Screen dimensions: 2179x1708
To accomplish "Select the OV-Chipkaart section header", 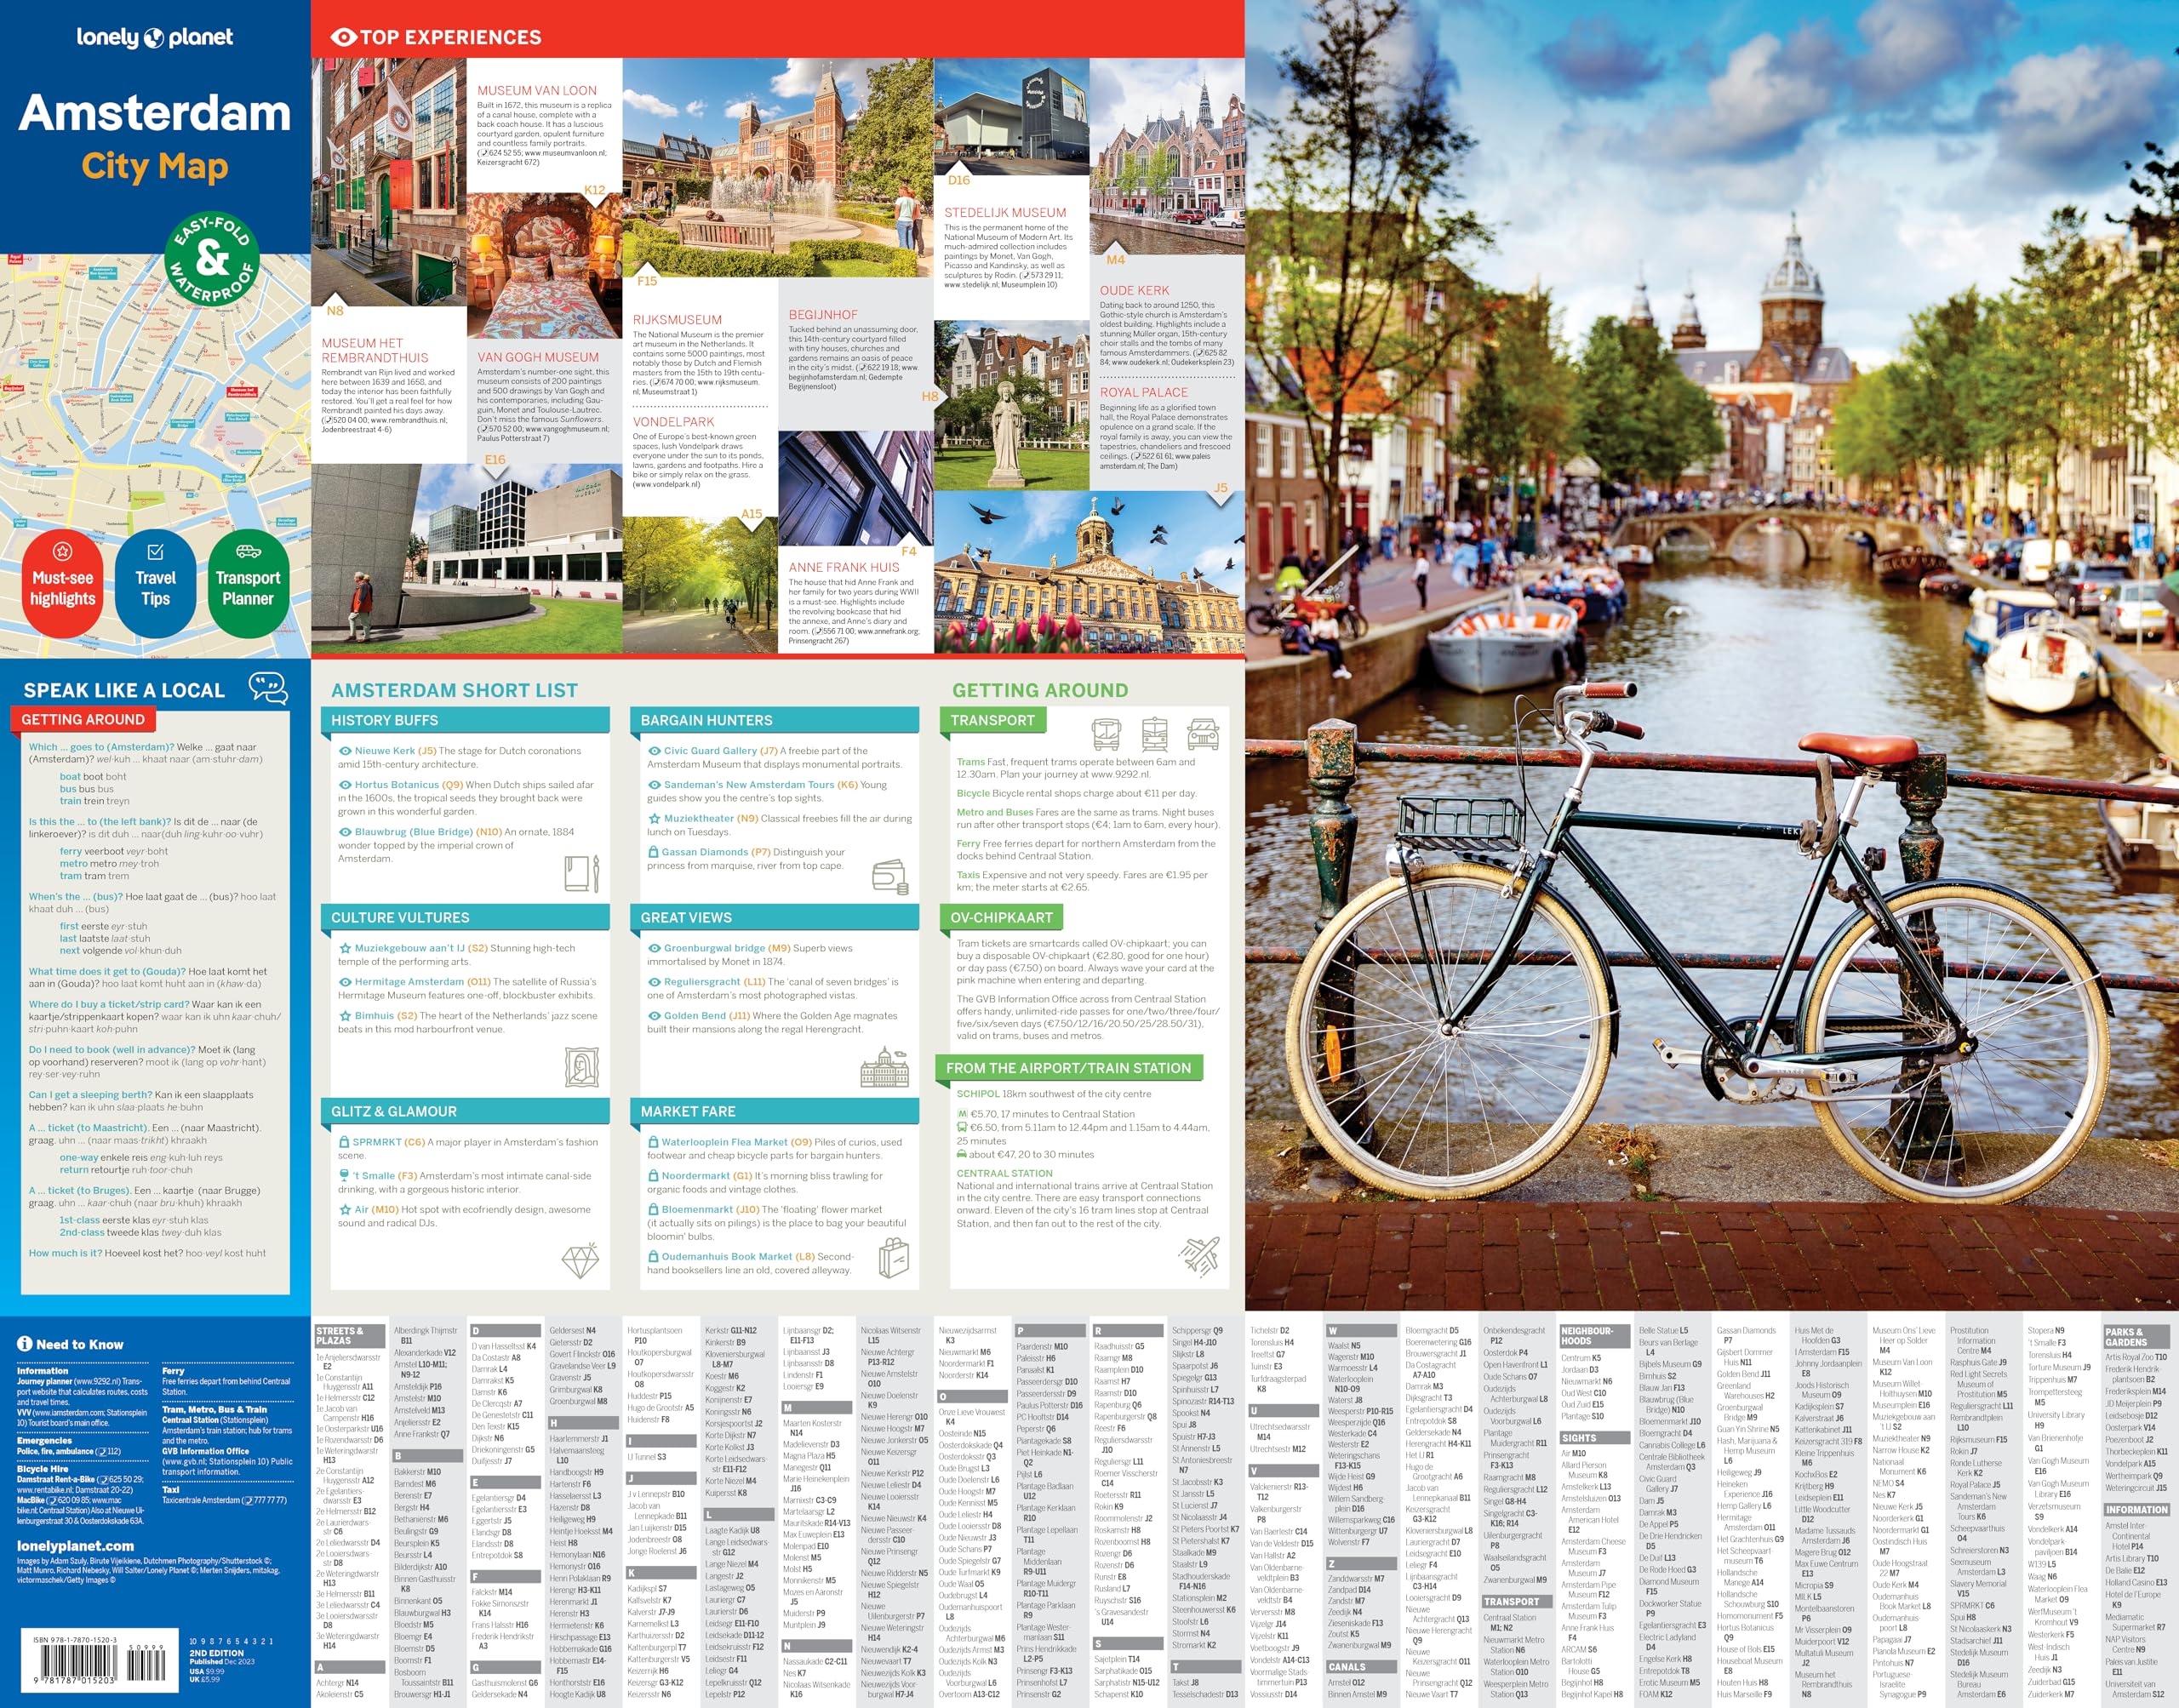I will point(1001,917).
